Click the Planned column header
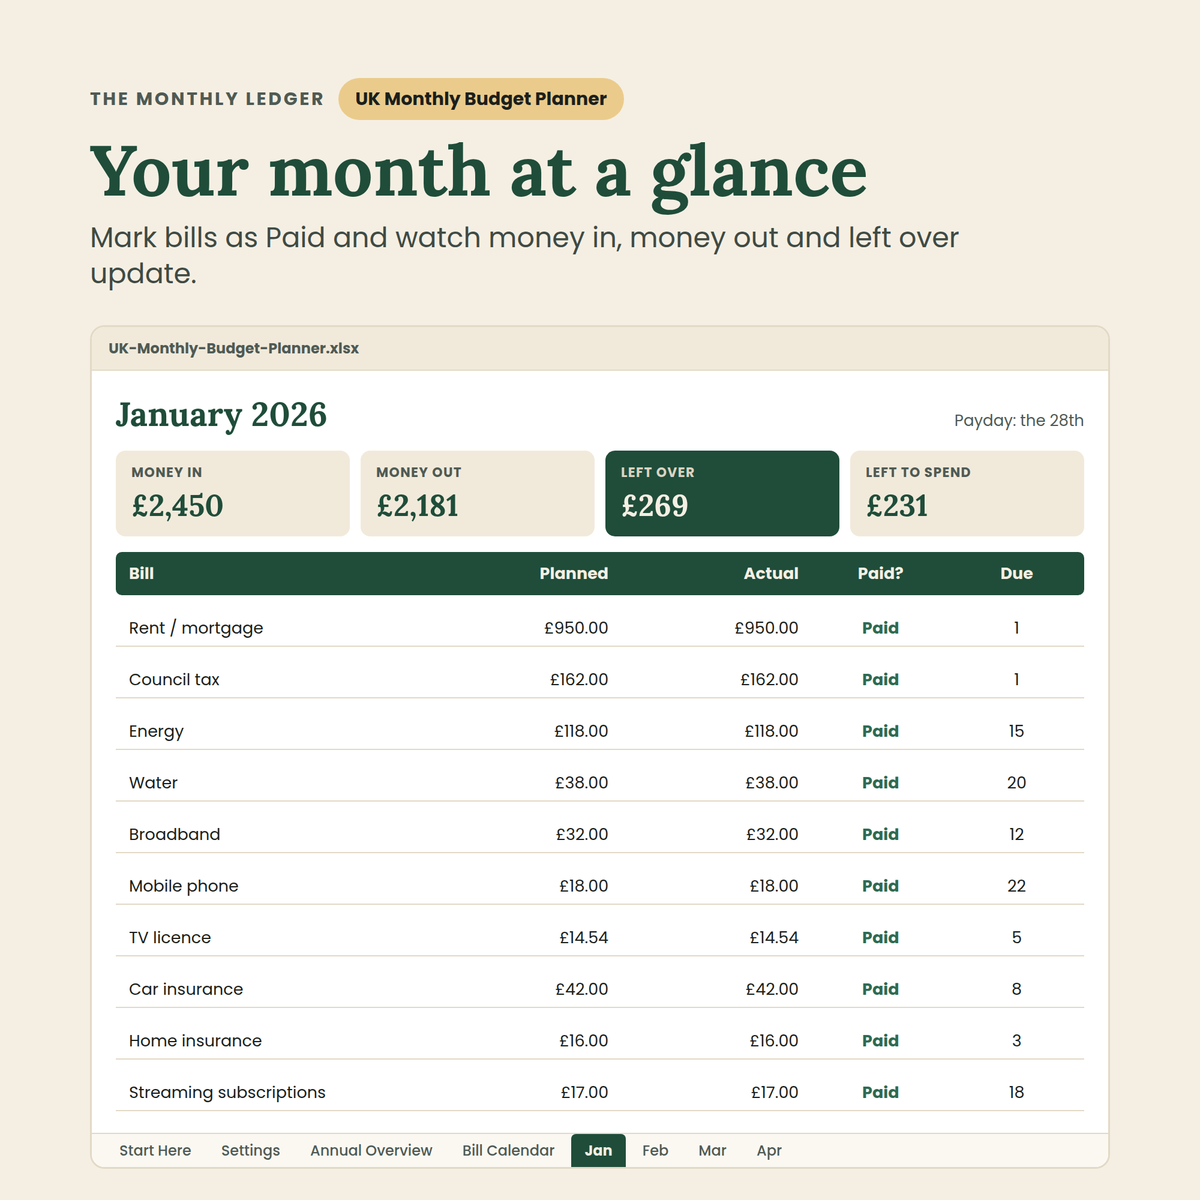Screen dimensions: 1200x1200 pyautogui.click(x=574, y=573)
